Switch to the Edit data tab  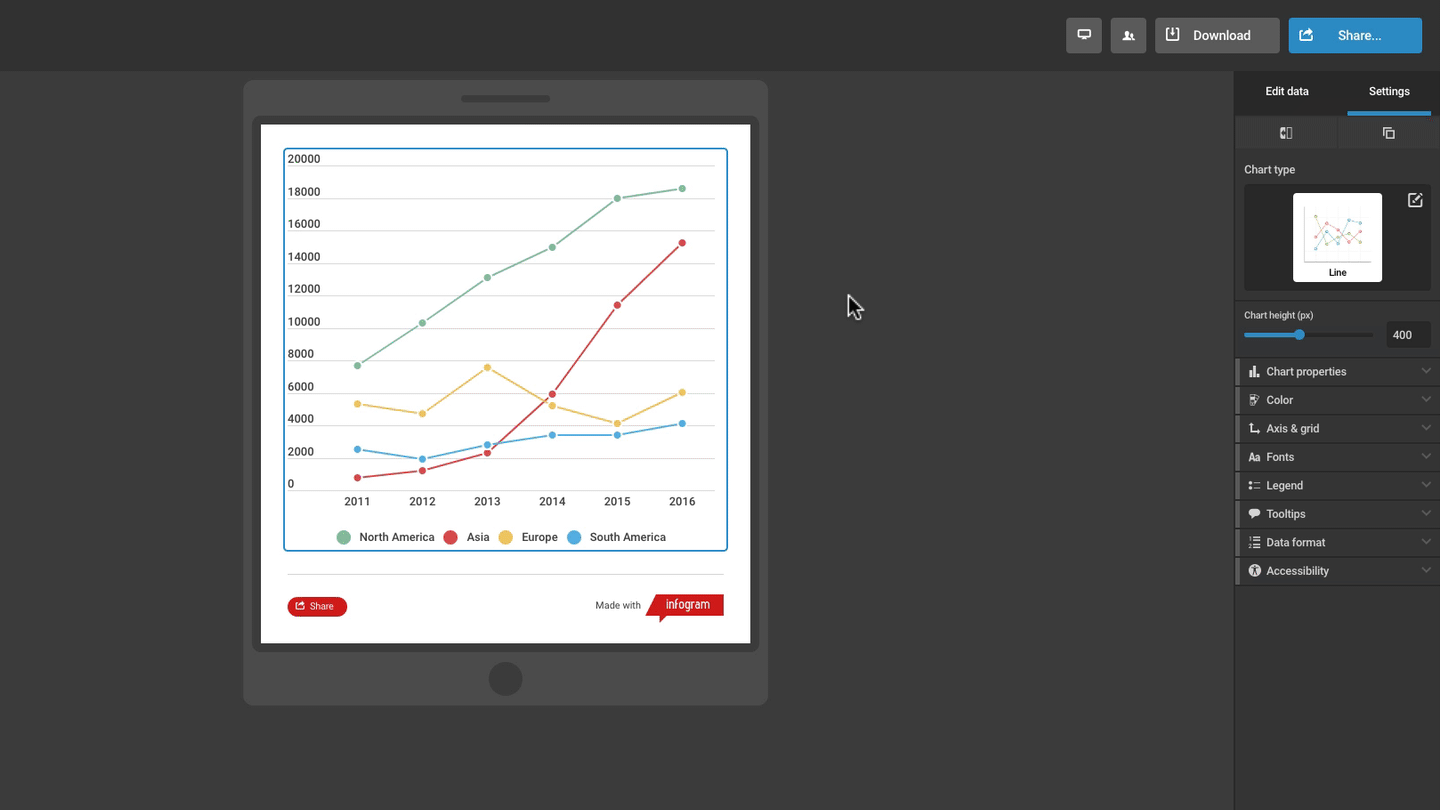click(x=1286, y=91)
